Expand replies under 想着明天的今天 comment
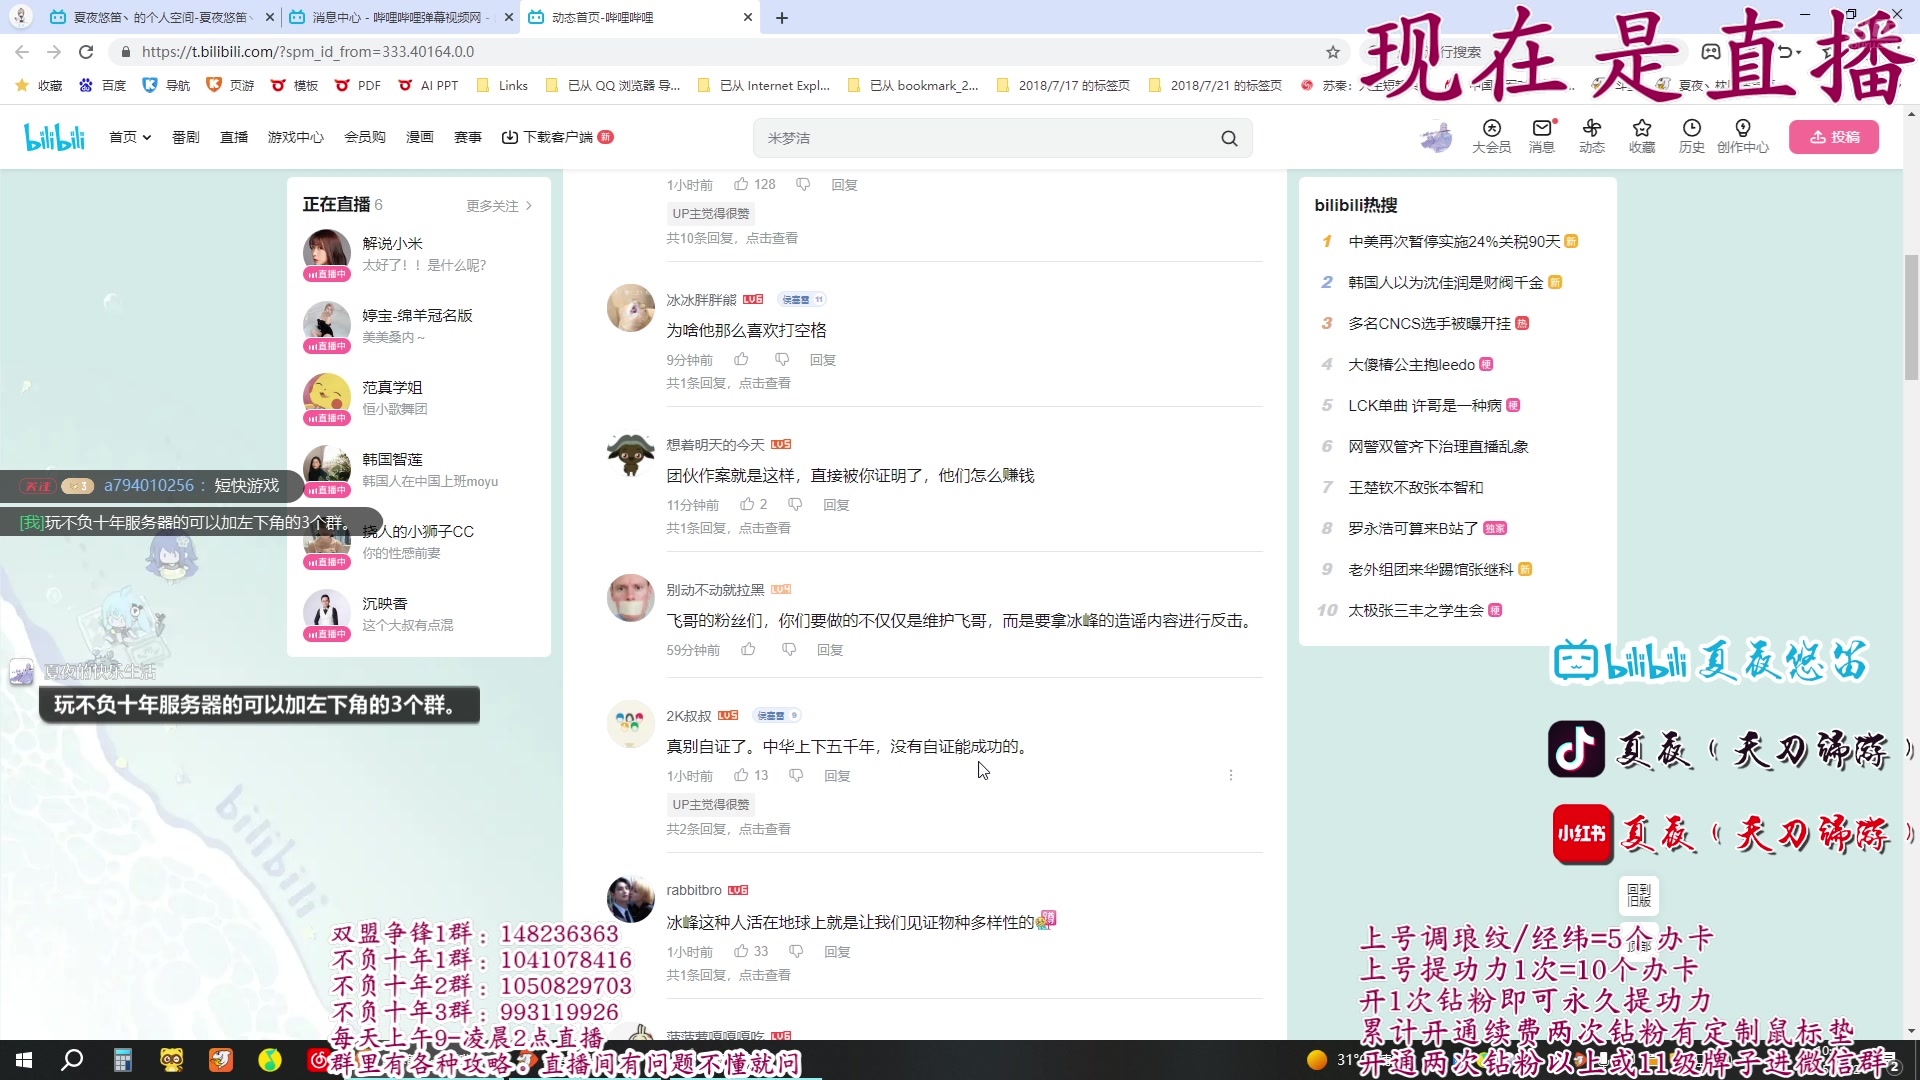This screenshot has width=1920, height=1080. click(x=729, y=528)
